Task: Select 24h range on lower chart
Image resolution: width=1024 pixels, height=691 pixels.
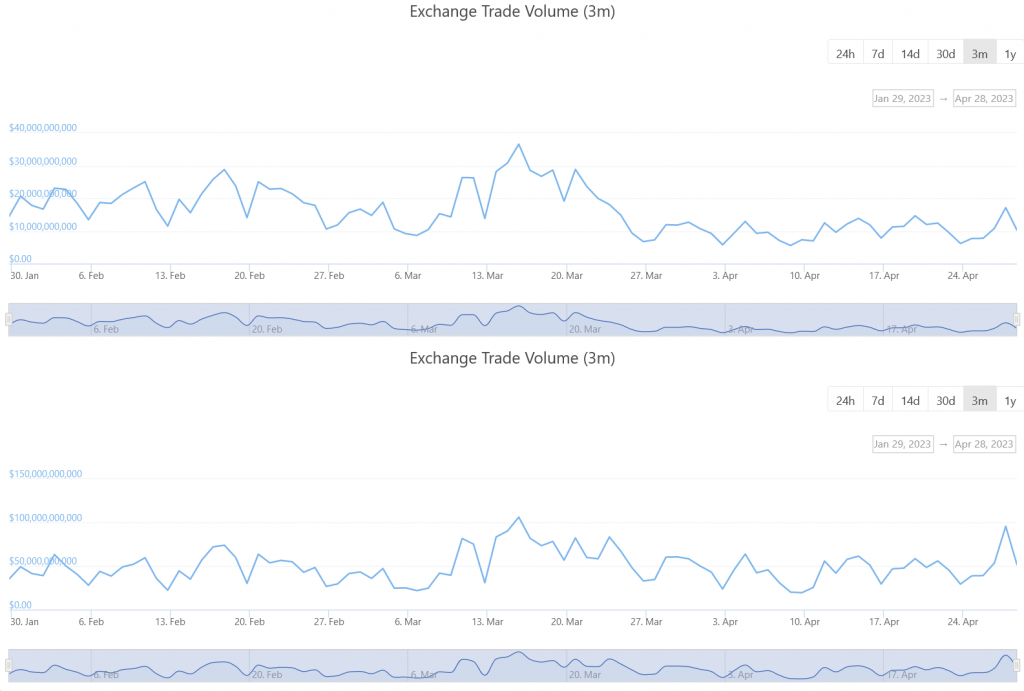Action: 845,401
